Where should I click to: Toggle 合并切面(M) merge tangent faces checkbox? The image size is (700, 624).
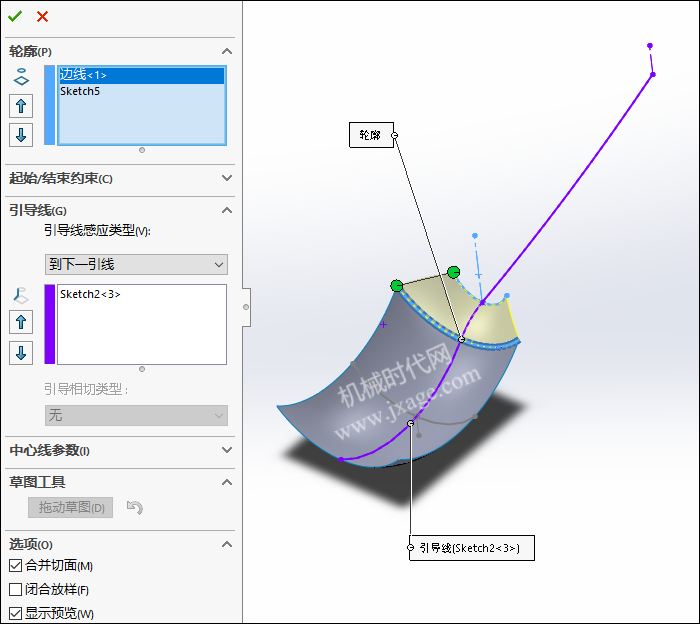(x=16, y=566)
